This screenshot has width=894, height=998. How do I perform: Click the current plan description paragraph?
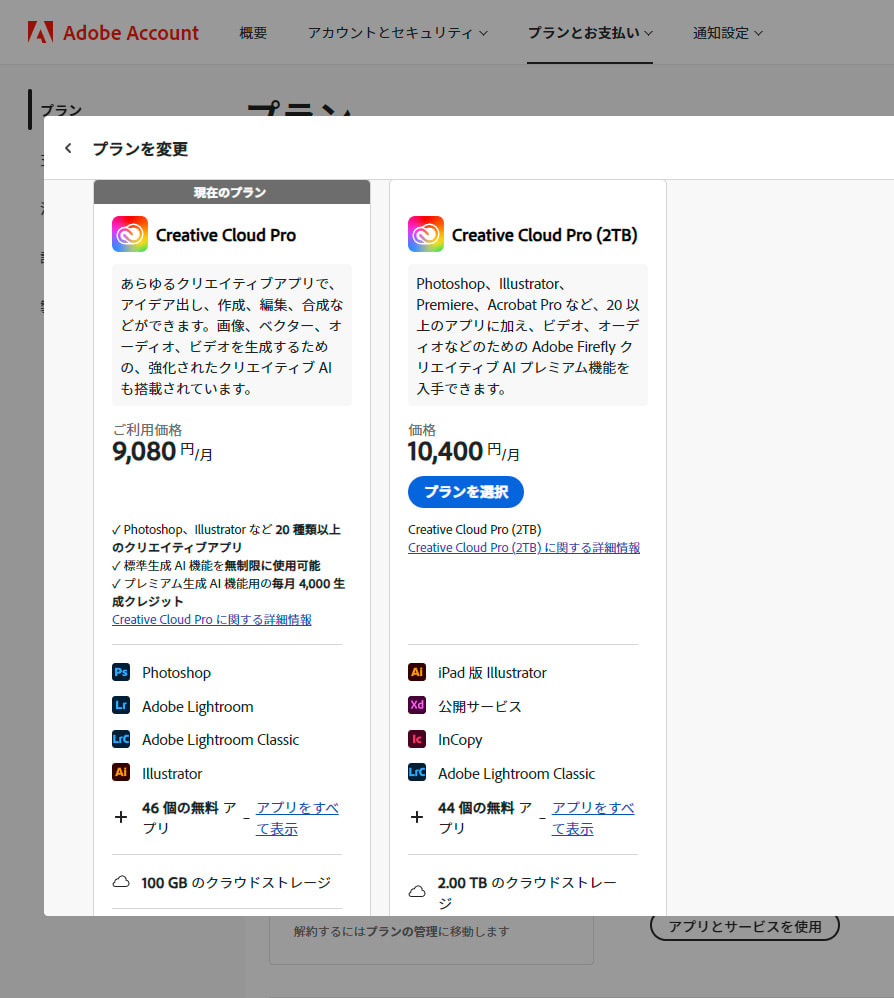coord(232,335)
